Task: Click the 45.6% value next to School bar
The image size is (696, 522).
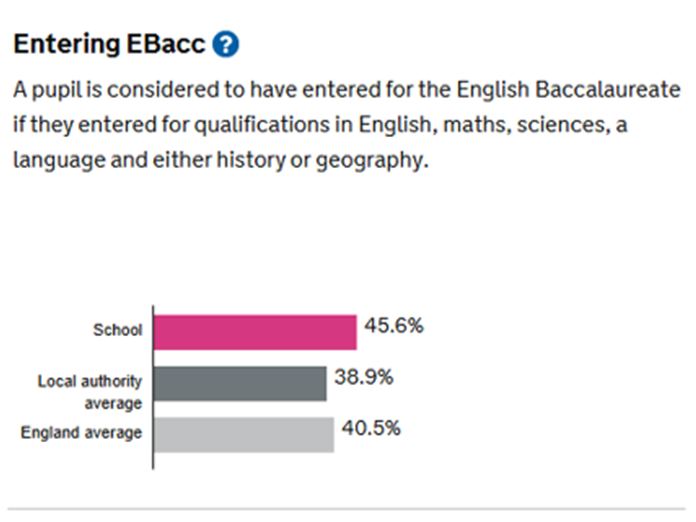Action: 392,327
